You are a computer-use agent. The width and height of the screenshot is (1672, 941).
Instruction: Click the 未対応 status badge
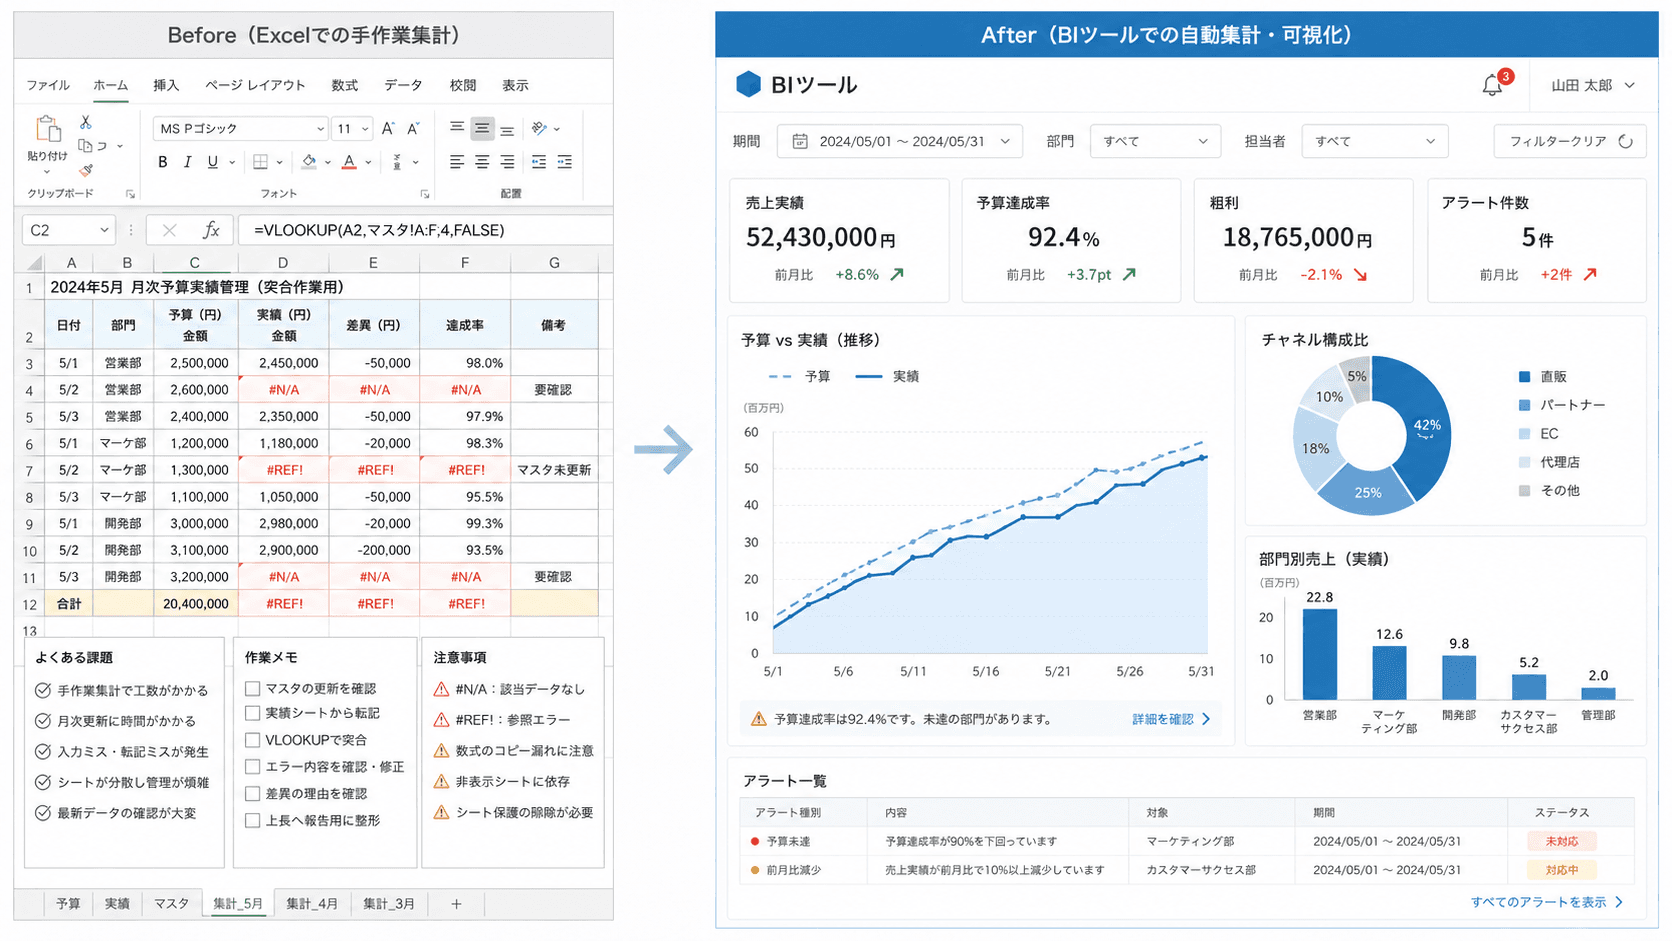tap(1561, 842)
